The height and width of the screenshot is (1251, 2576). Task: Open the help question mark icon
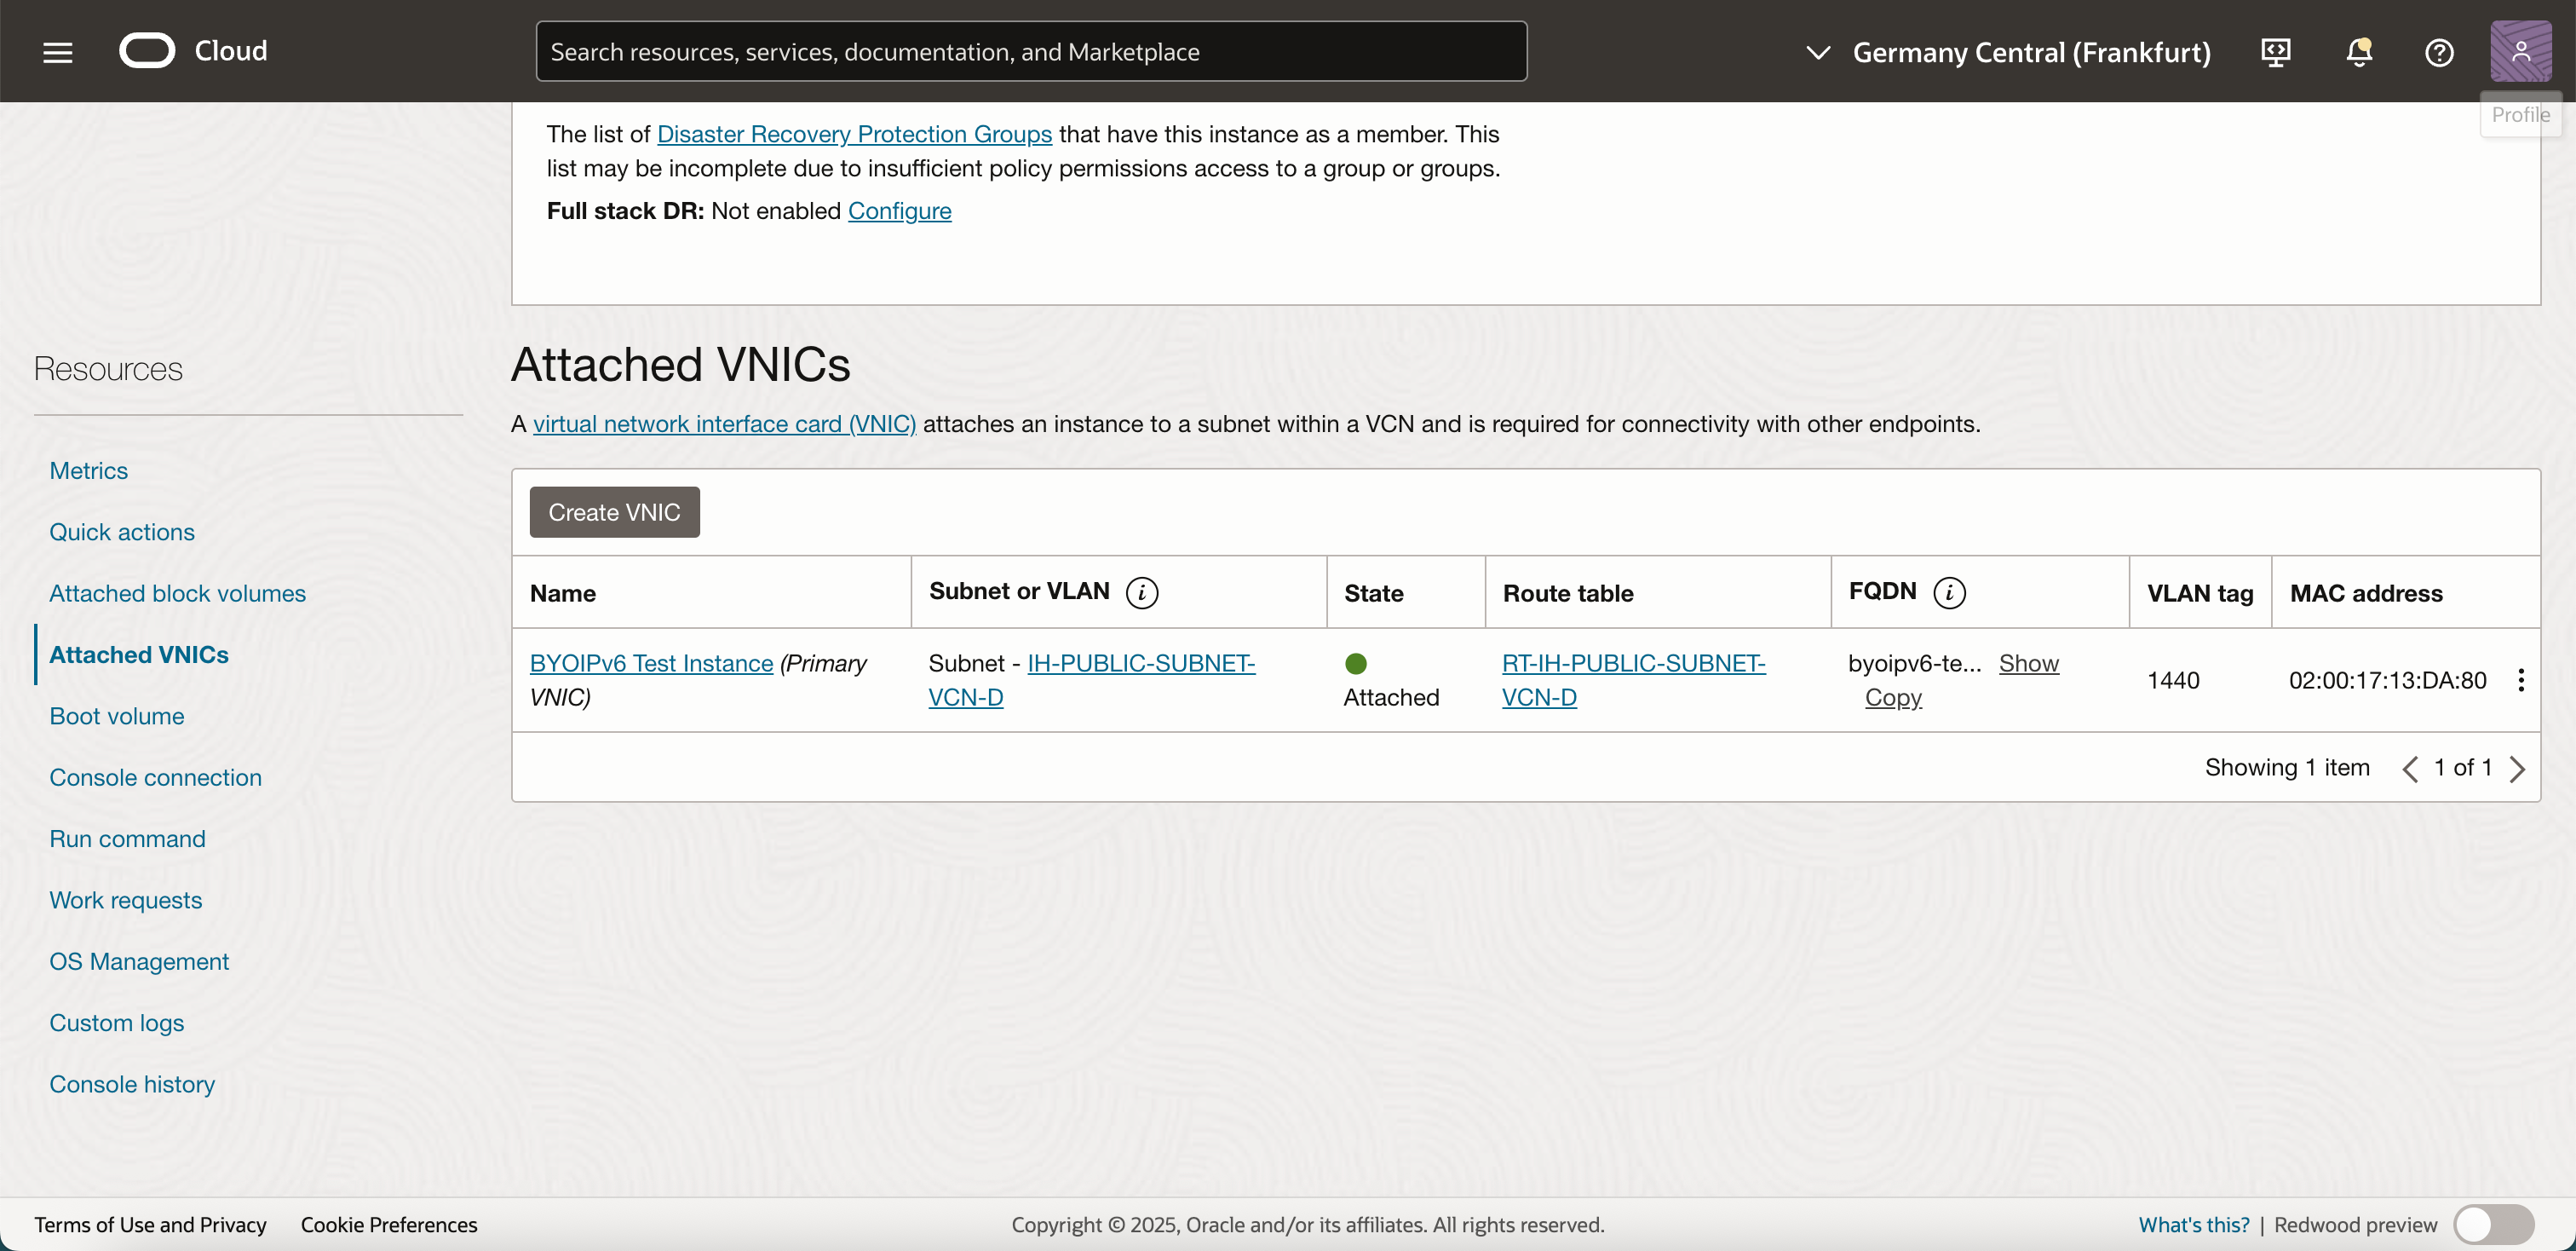click(2439, 52)
